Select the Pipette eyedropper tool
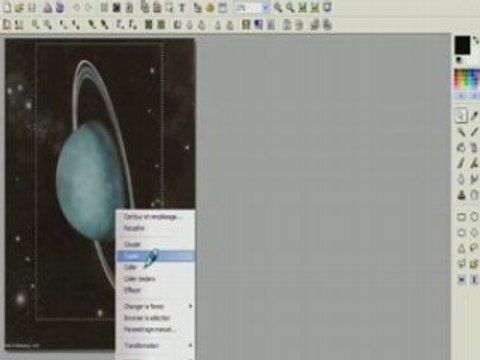The height and width of the screenshot is (360, 480). pyautogui.click(x=474, y=116)
